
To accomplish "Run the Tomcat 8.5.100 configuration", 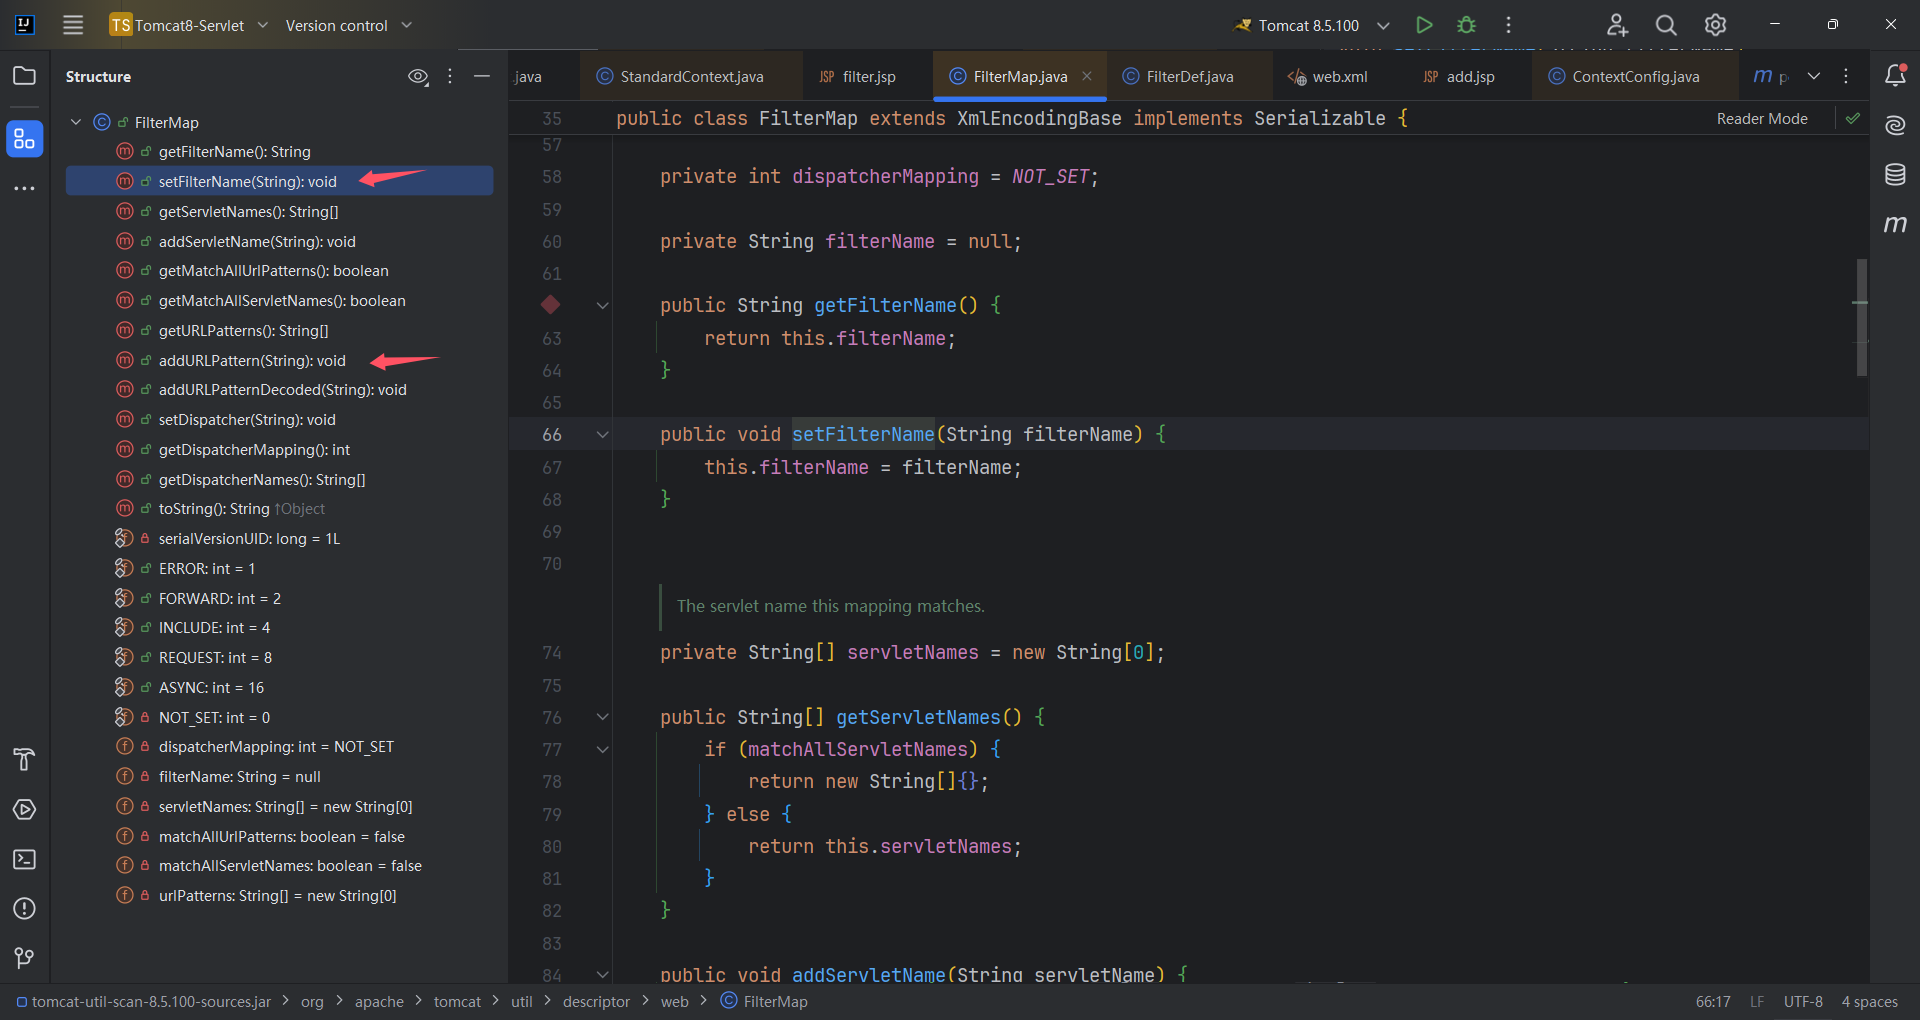I will click(1424, 25).
